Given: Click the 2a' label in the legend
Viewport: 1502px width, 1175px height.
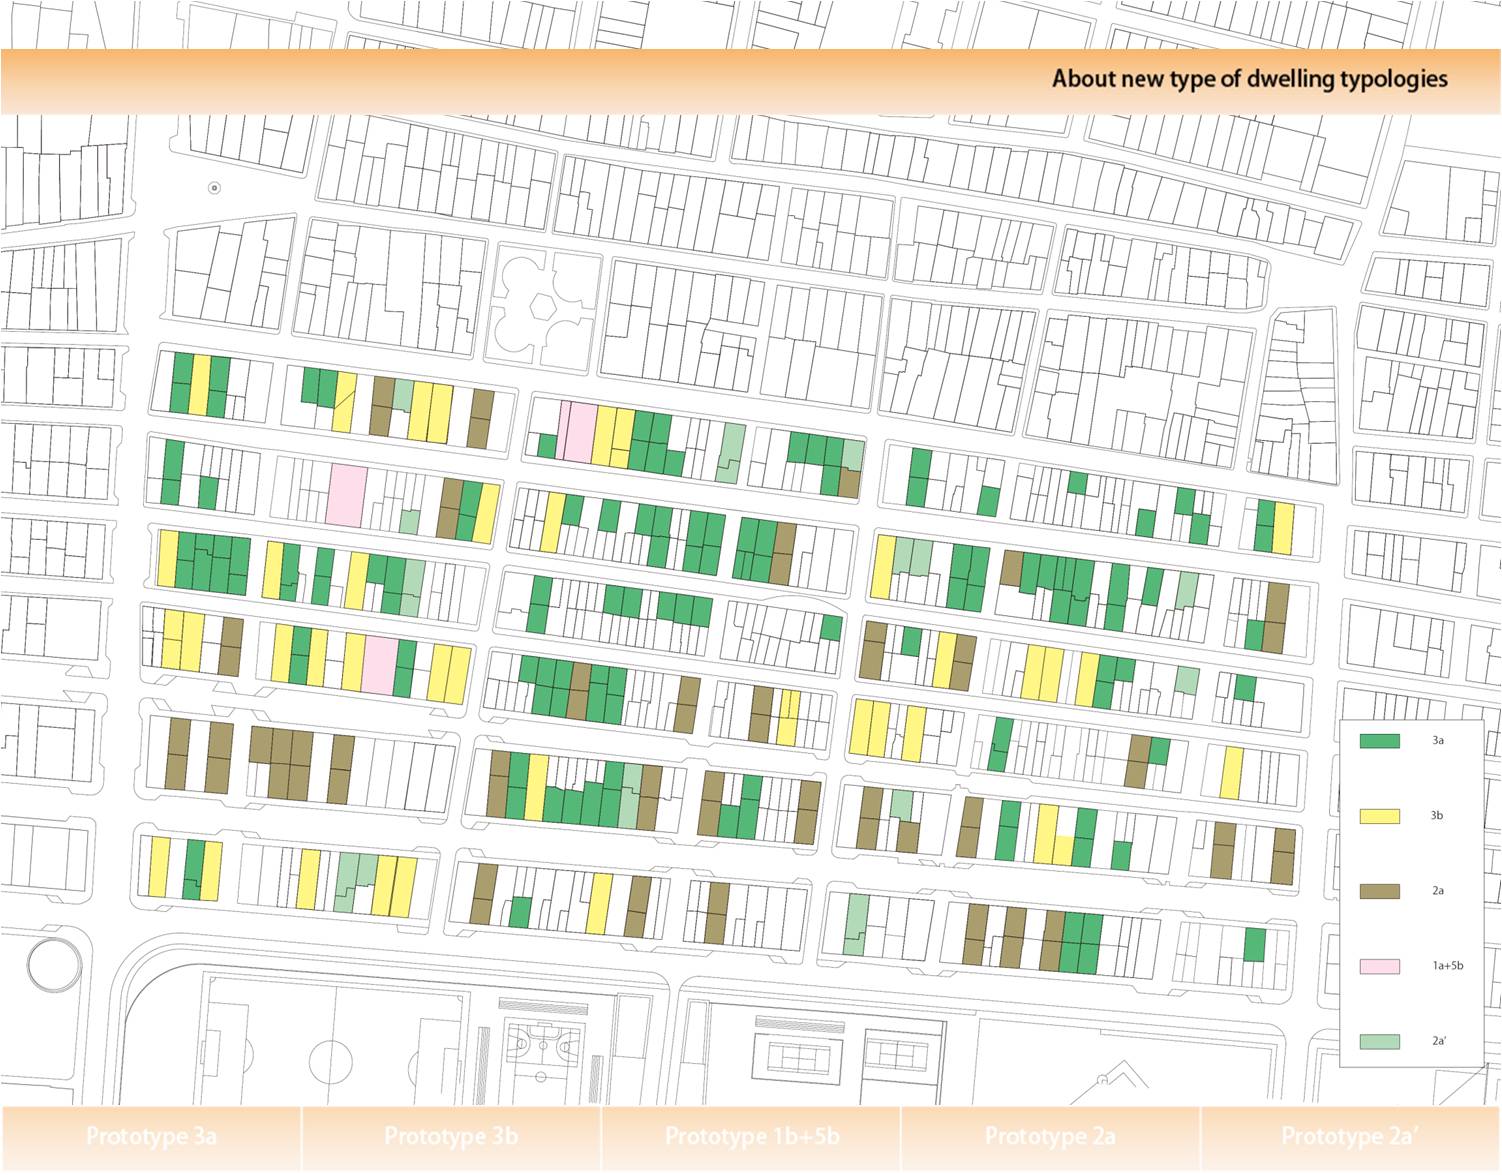Looking at the screenshot, I should coord(1438,1041).
